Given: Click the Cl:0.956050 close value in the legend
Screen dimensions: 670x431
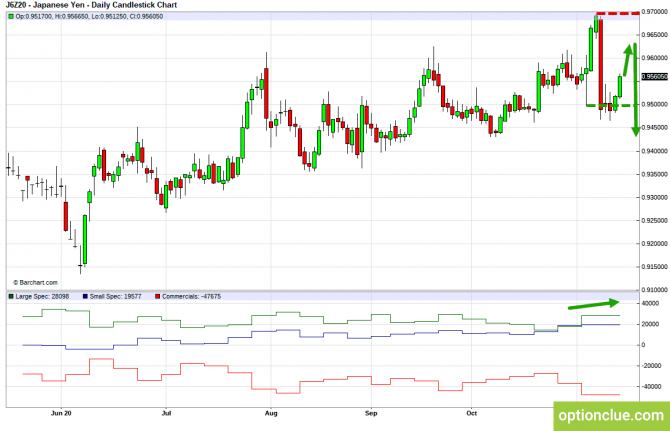Looking at the screenshot, I should point(145,16).
